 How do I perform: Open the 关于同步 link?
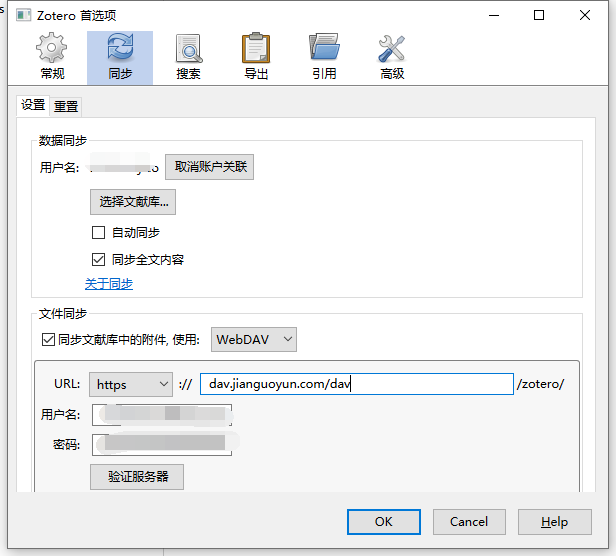pyautogui.click(x=109, y=284)
